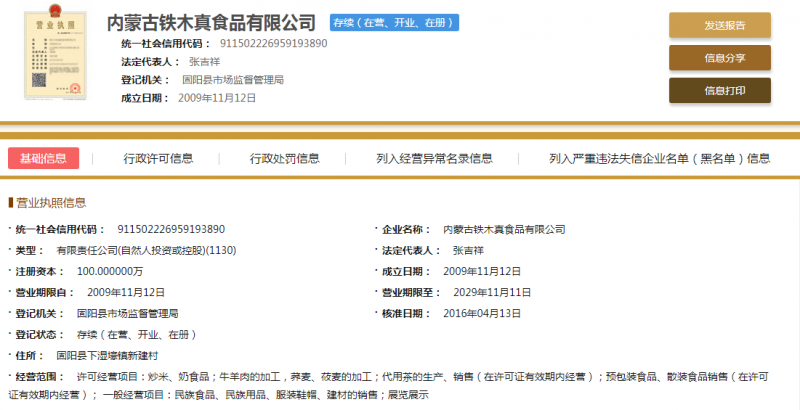Click the header establishment date 2009年11月12日
This screenshot has width=800, height=410.
click(x=217, y=98)
